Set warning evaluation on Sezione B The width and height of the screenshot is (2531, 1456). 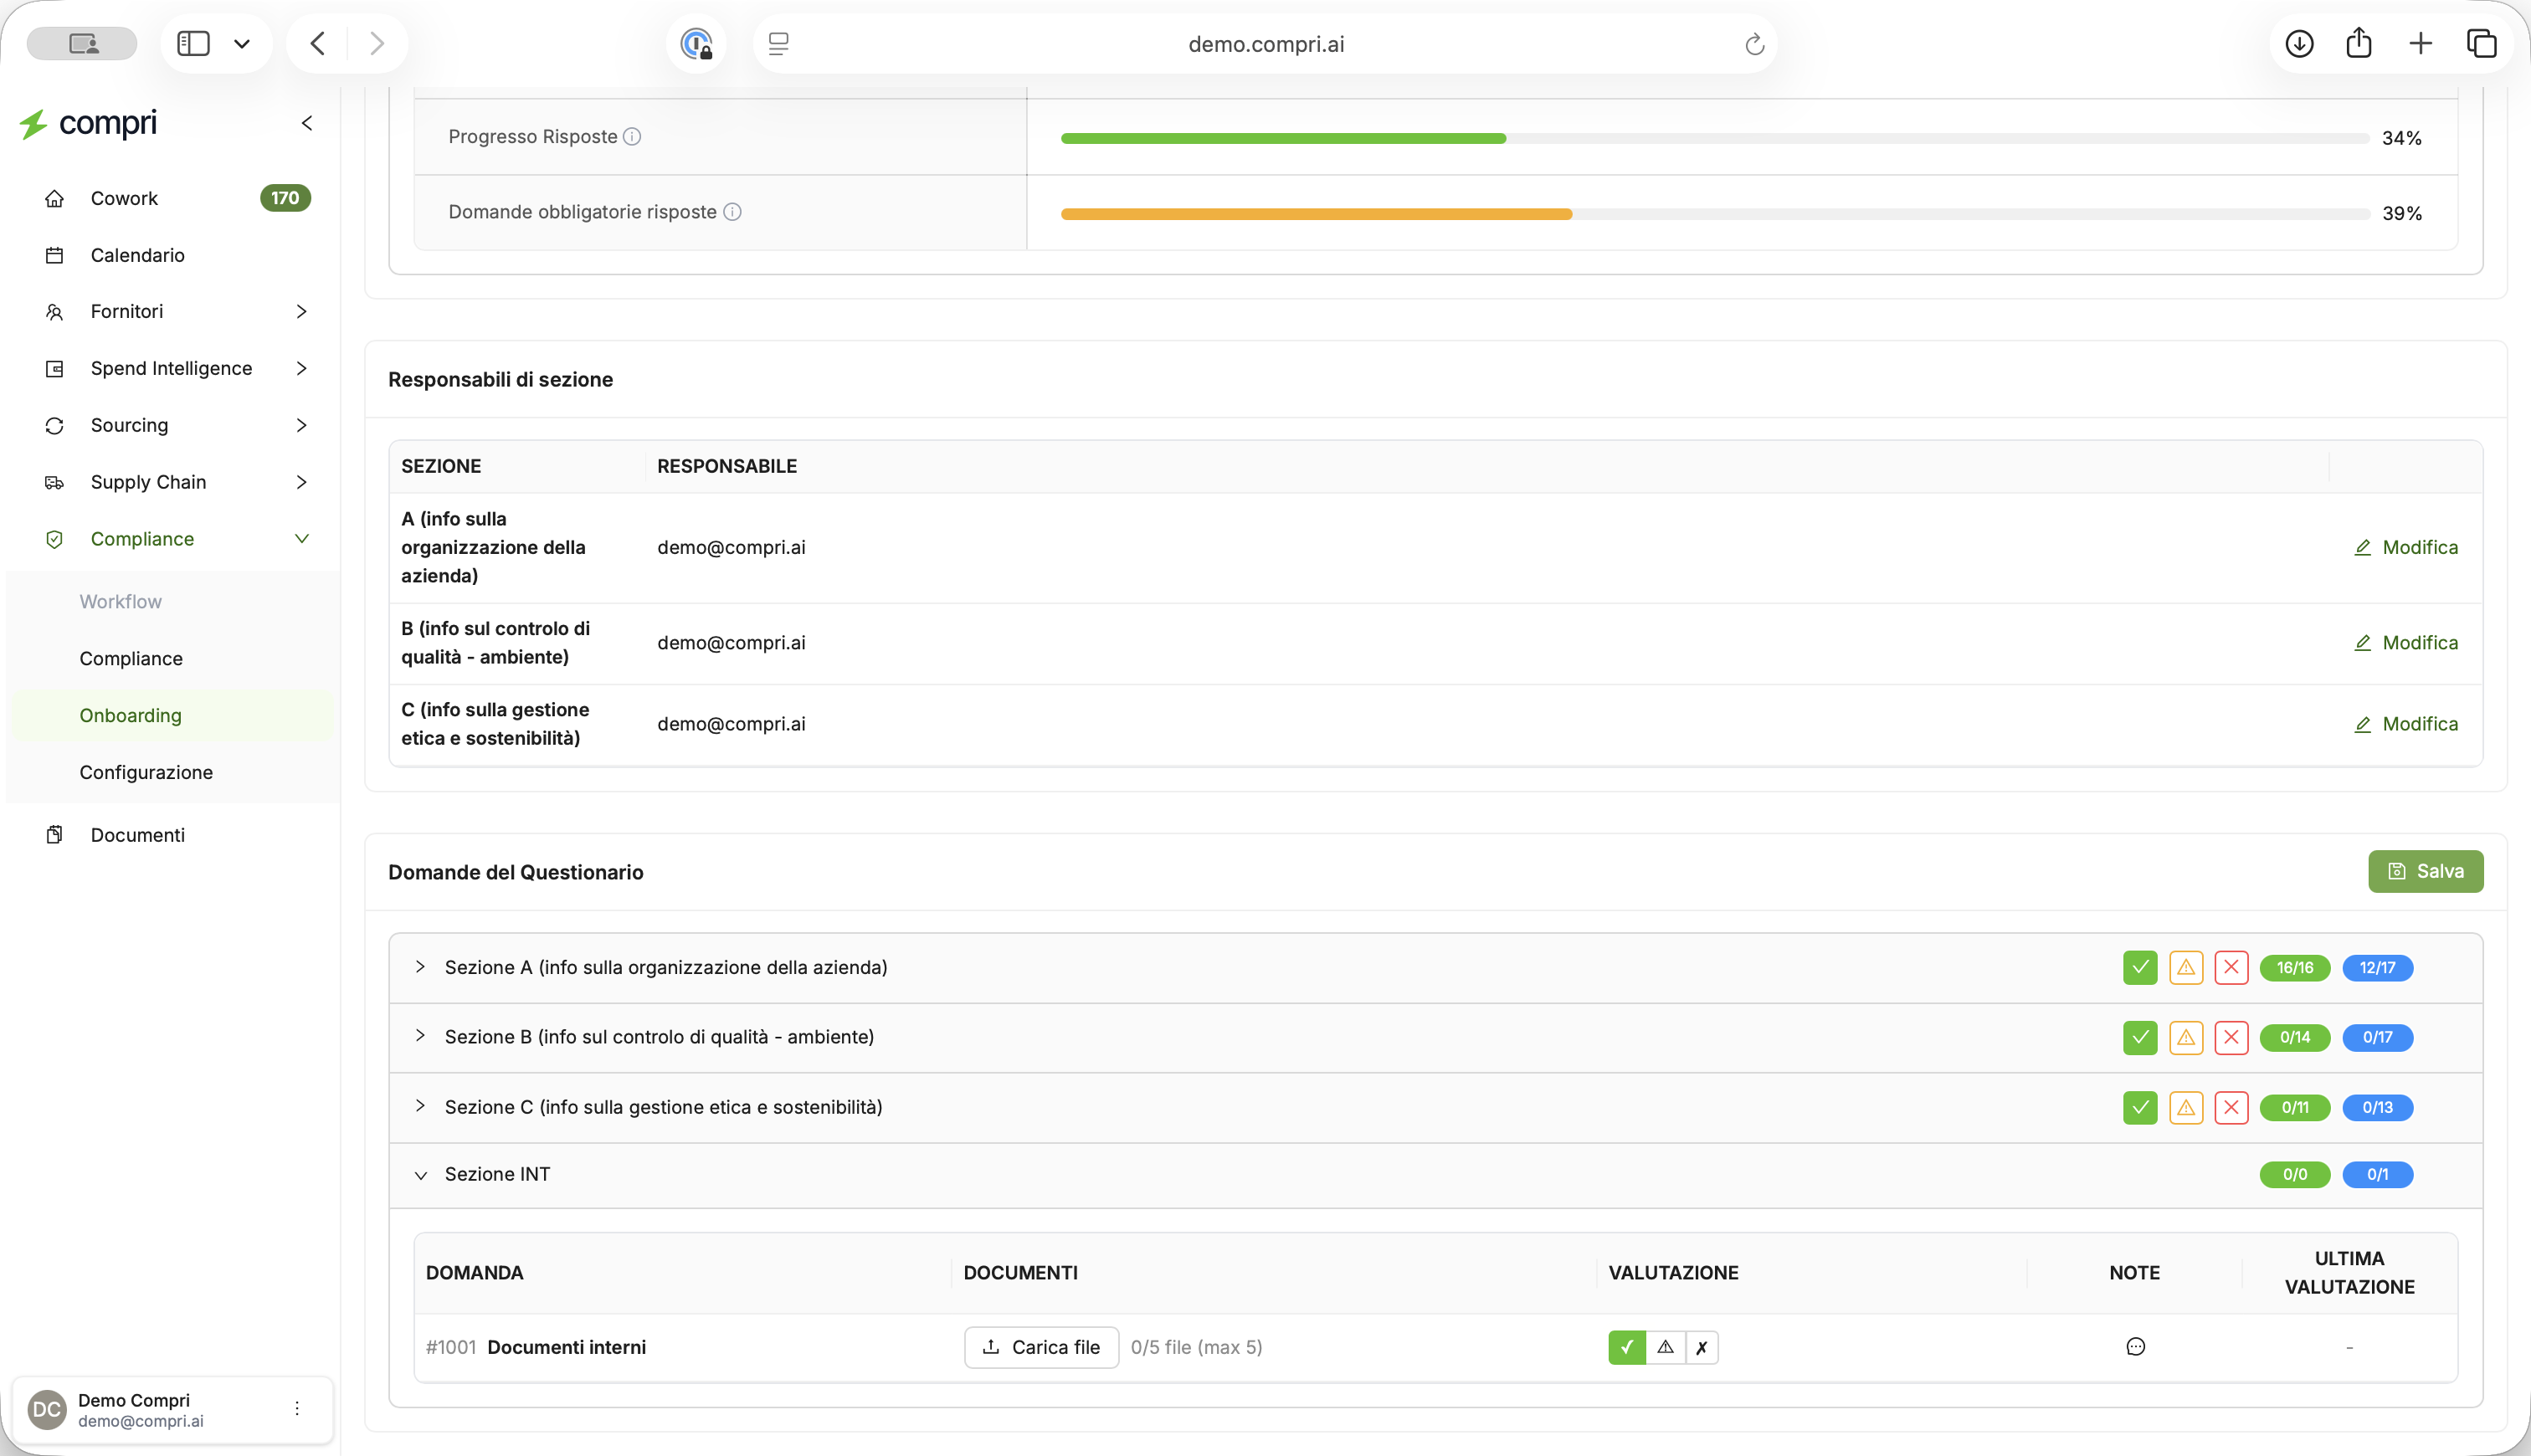click(2186, 1037)
